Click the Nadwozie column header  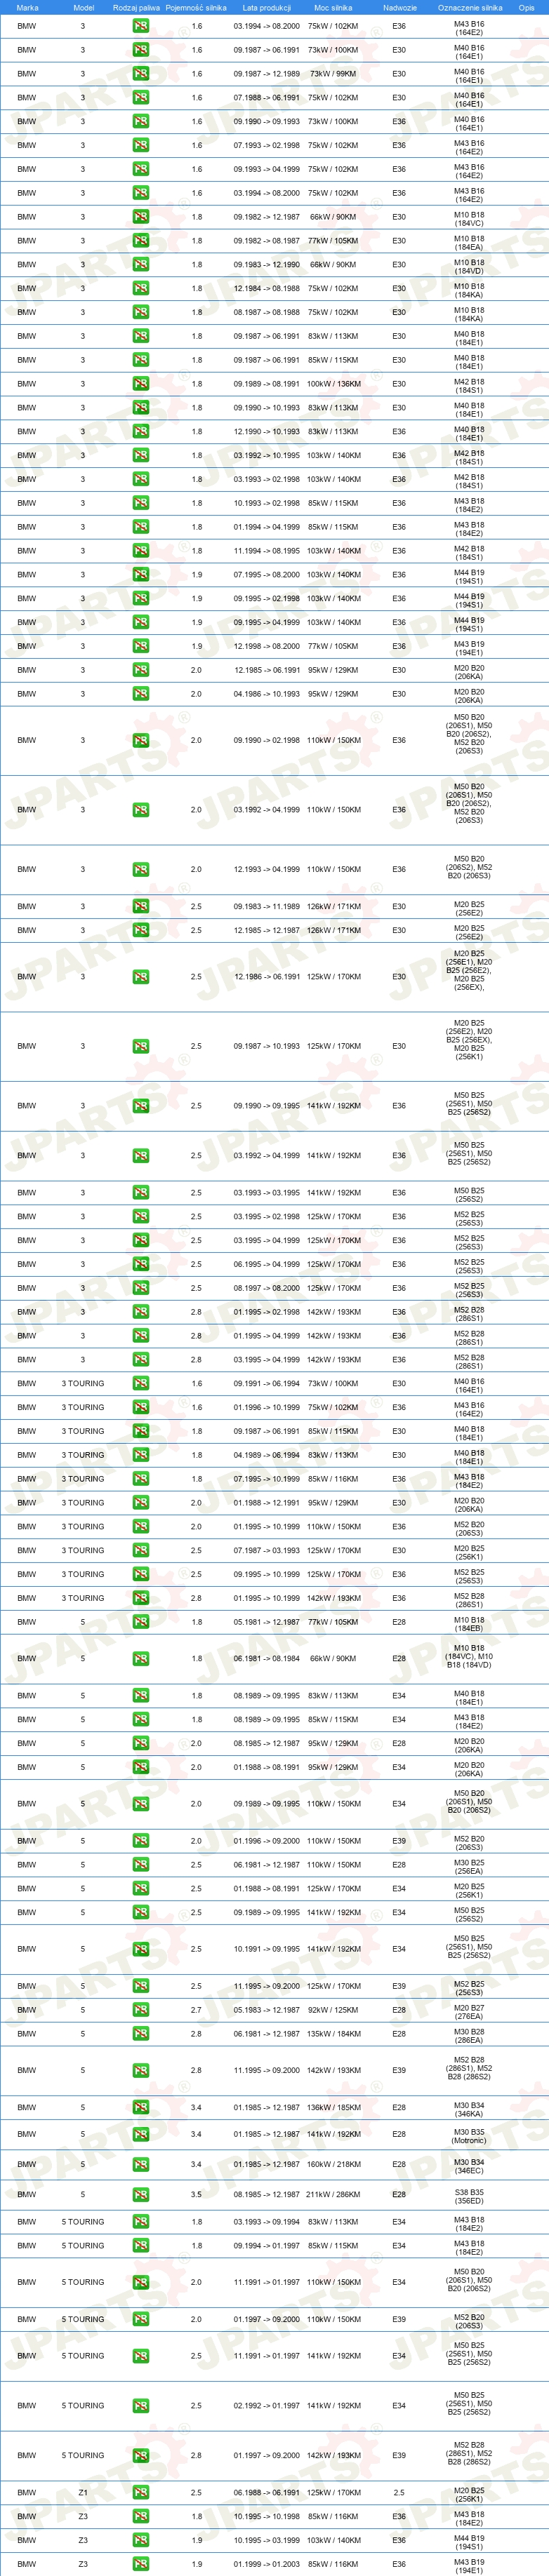(399, 7)
